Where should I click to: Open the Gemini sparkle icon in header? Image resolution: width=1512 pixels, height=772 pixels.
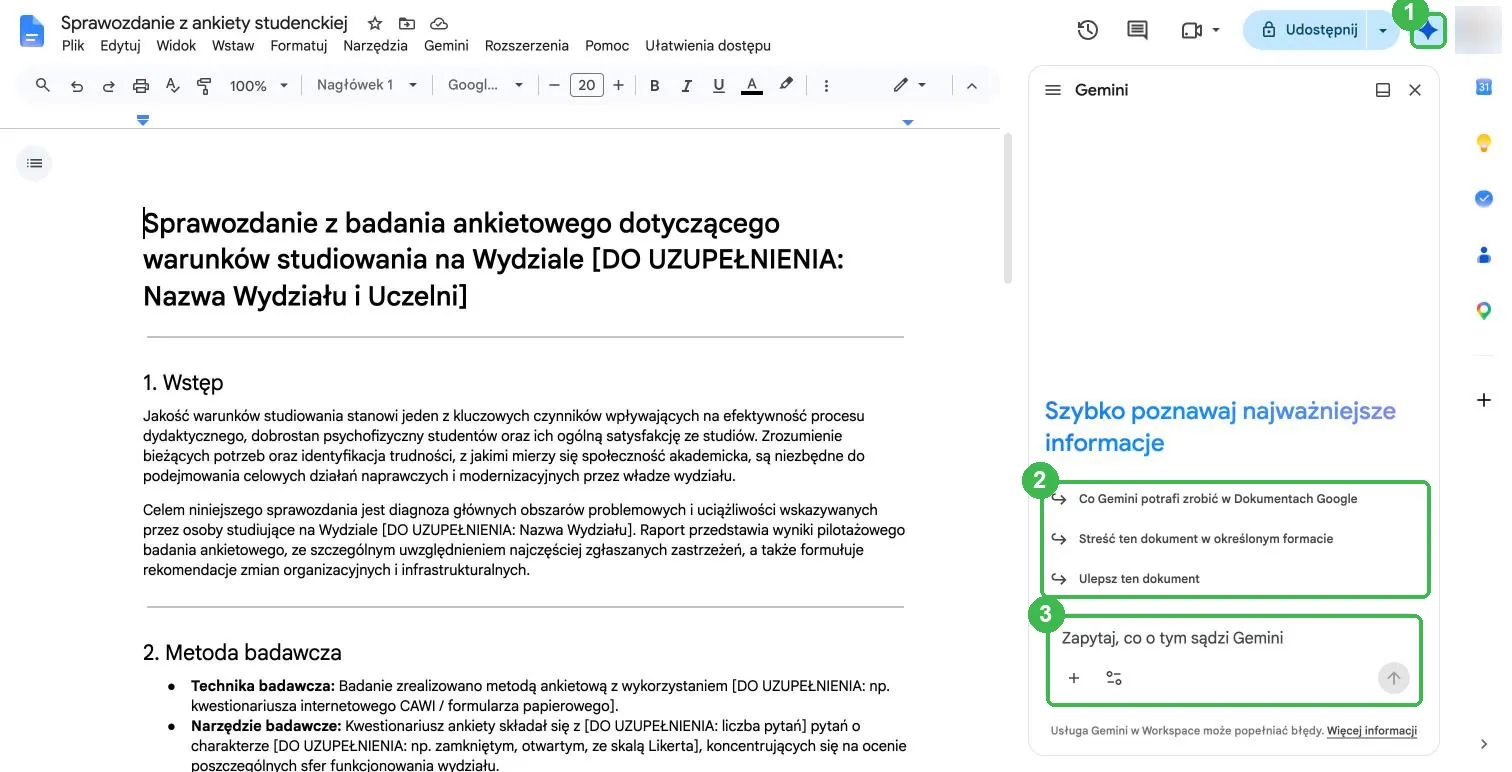[x=1429, y=31]
